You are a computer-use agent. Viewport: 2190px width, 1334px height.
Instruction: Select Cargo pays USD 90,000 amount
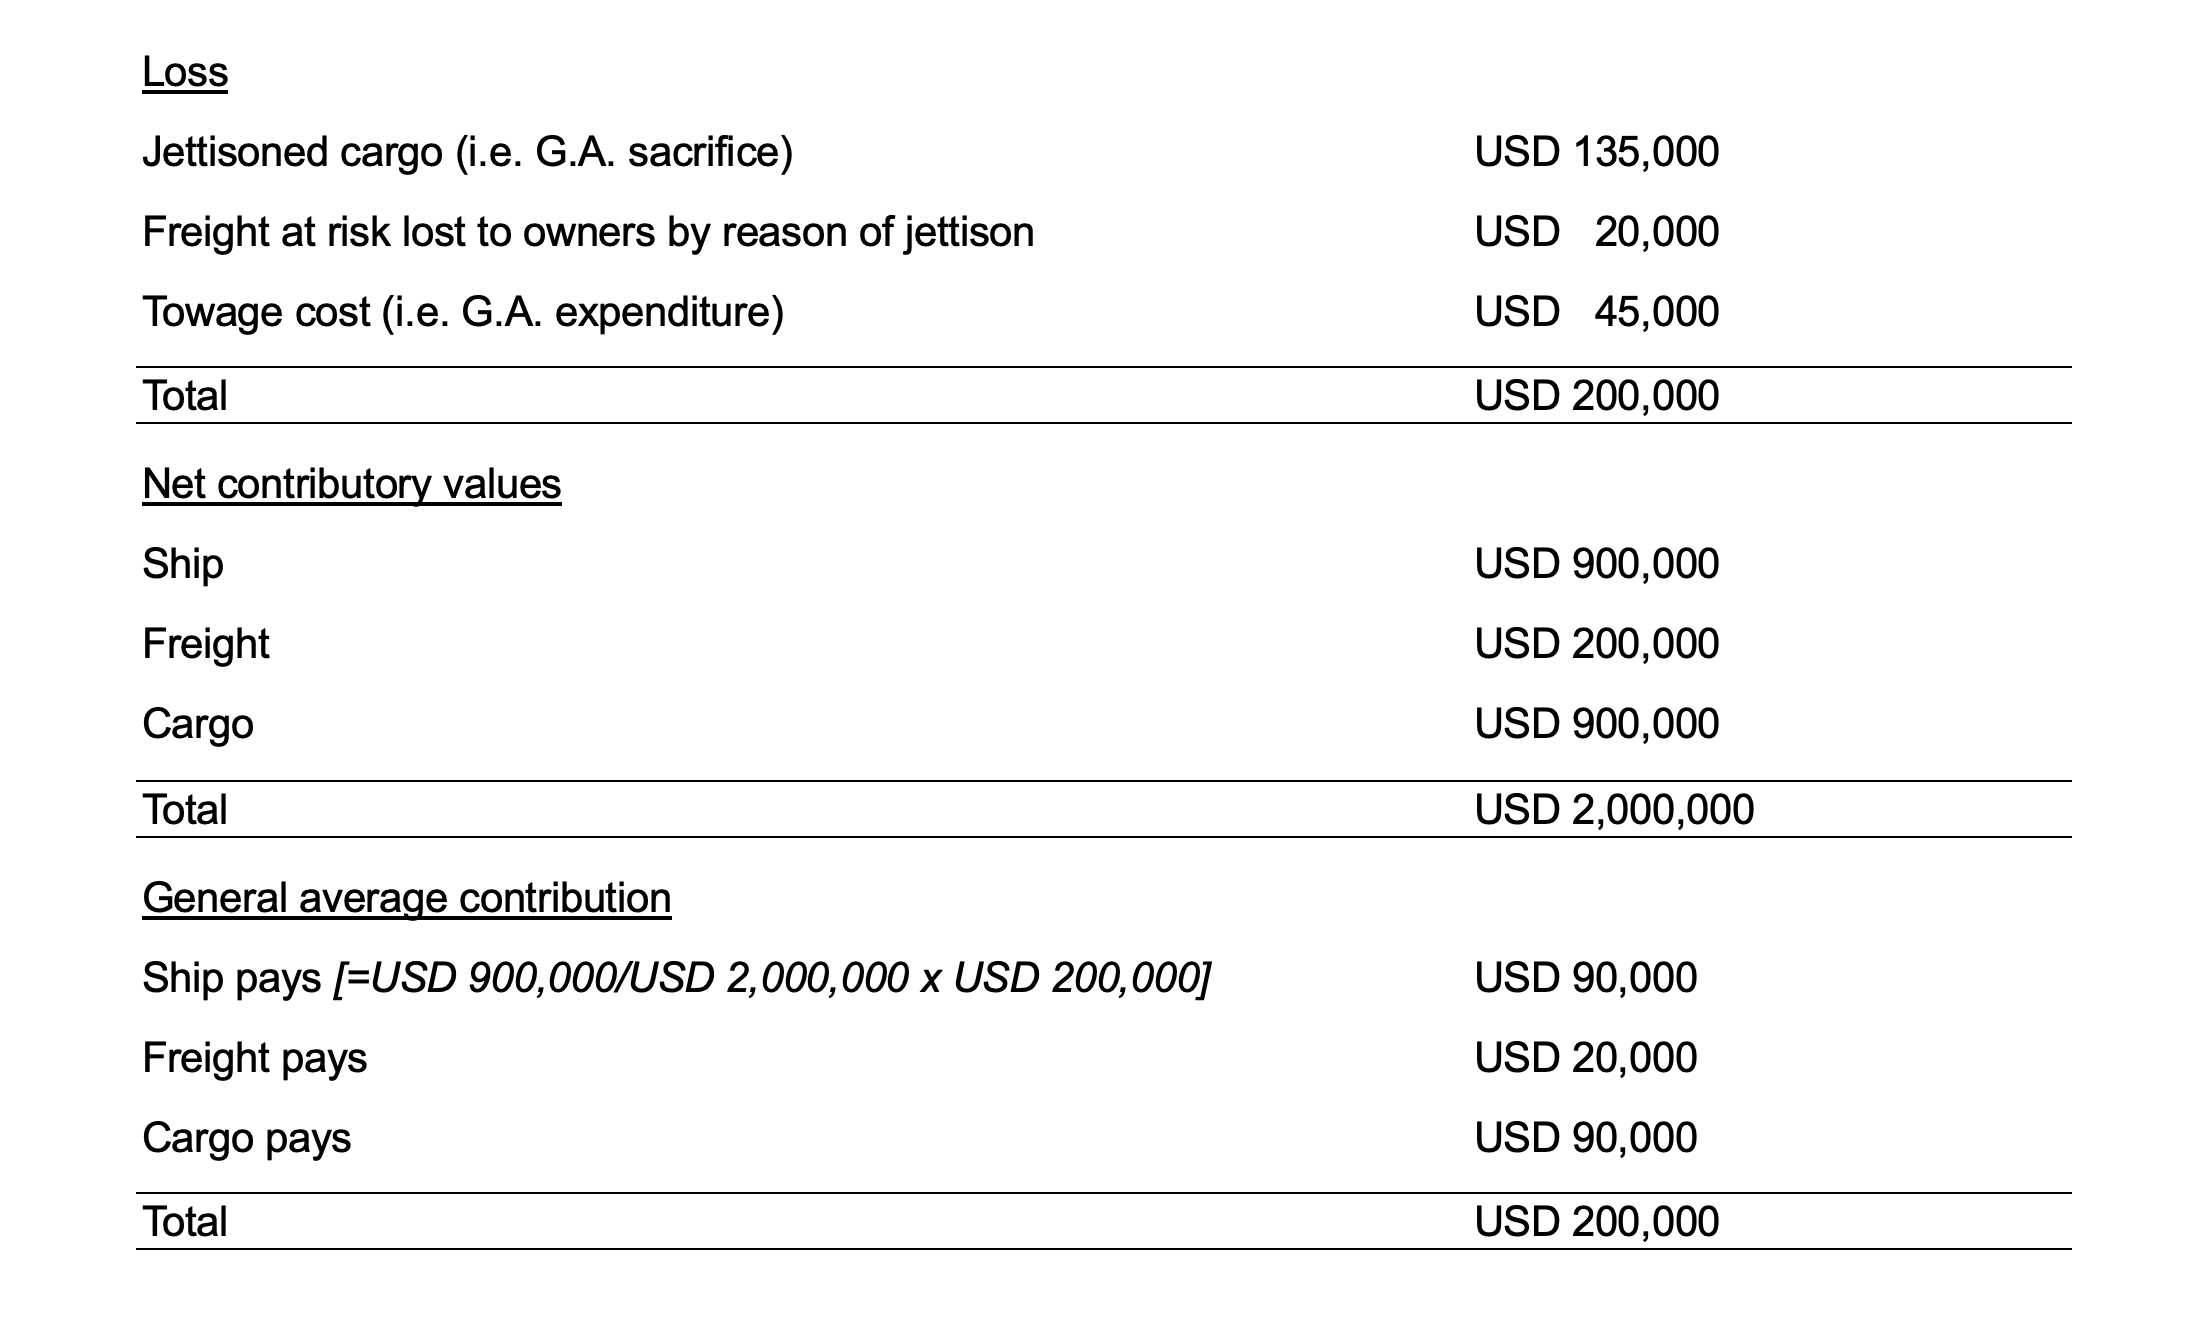click(x=1586, y=1139)
